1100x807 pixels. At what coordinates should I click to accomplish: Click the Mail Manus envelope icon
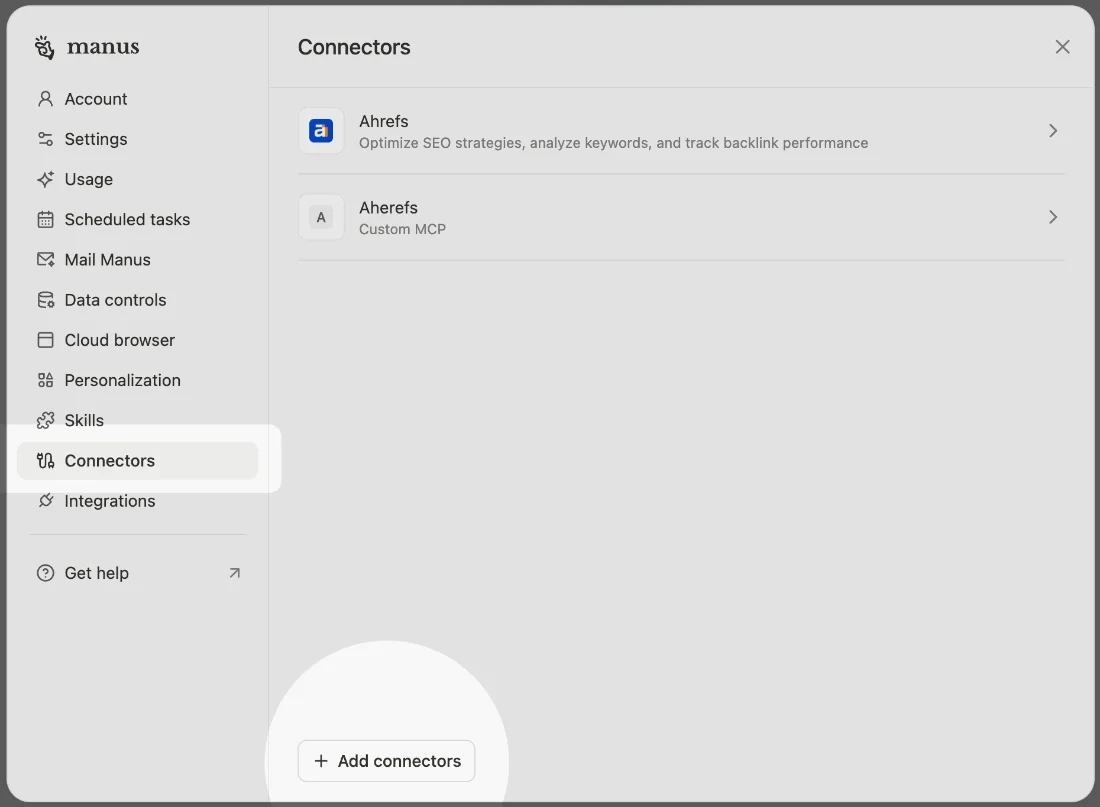(x=46, y=260)
